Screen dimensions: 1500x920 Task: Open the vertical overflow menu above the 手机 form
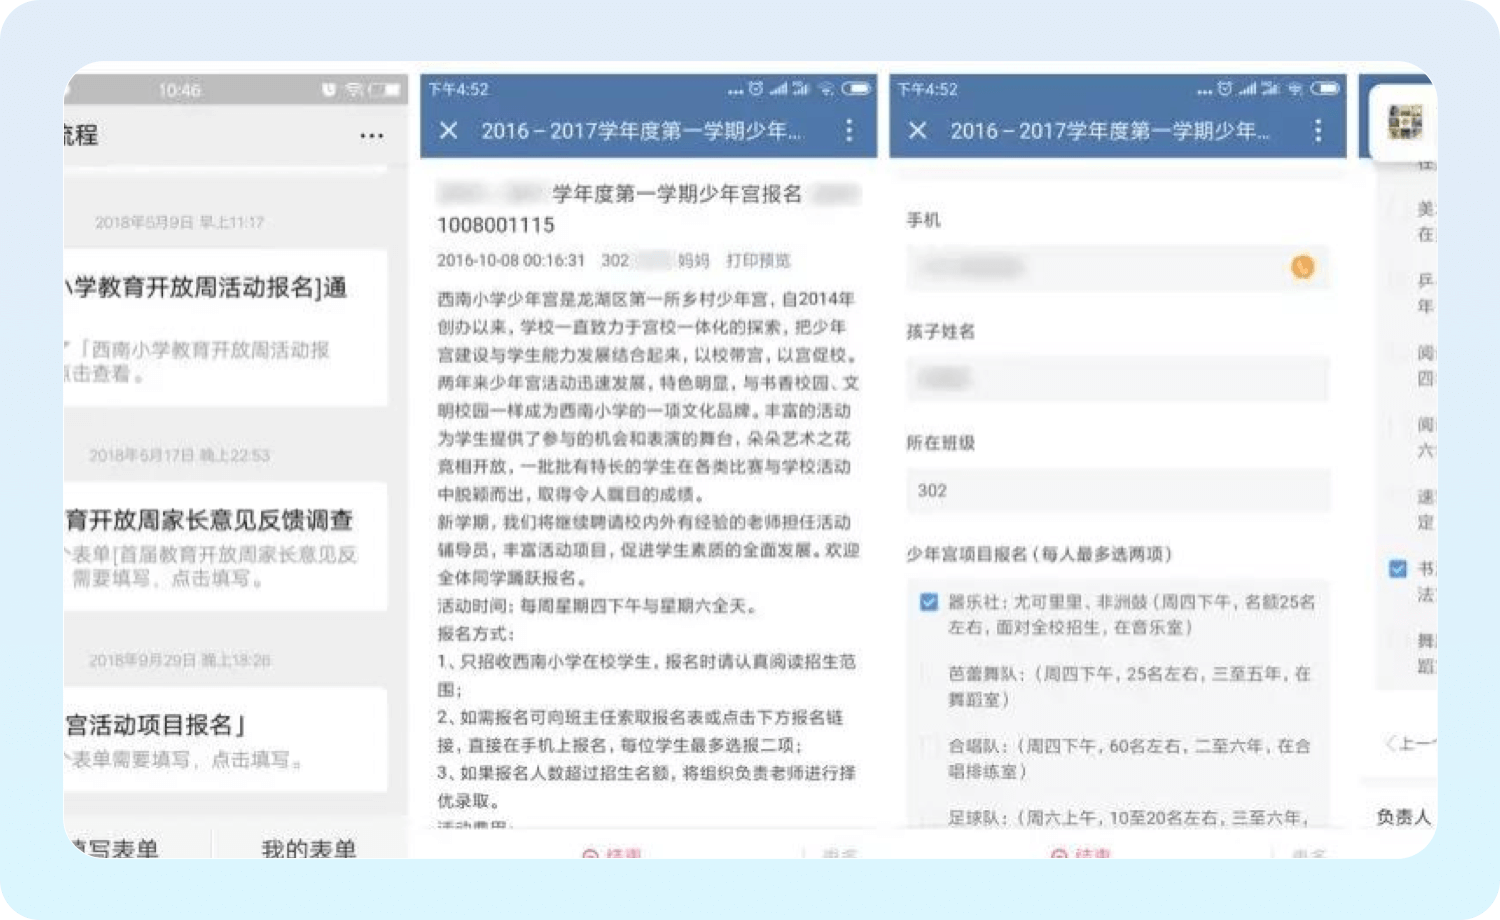(1317, 131)
